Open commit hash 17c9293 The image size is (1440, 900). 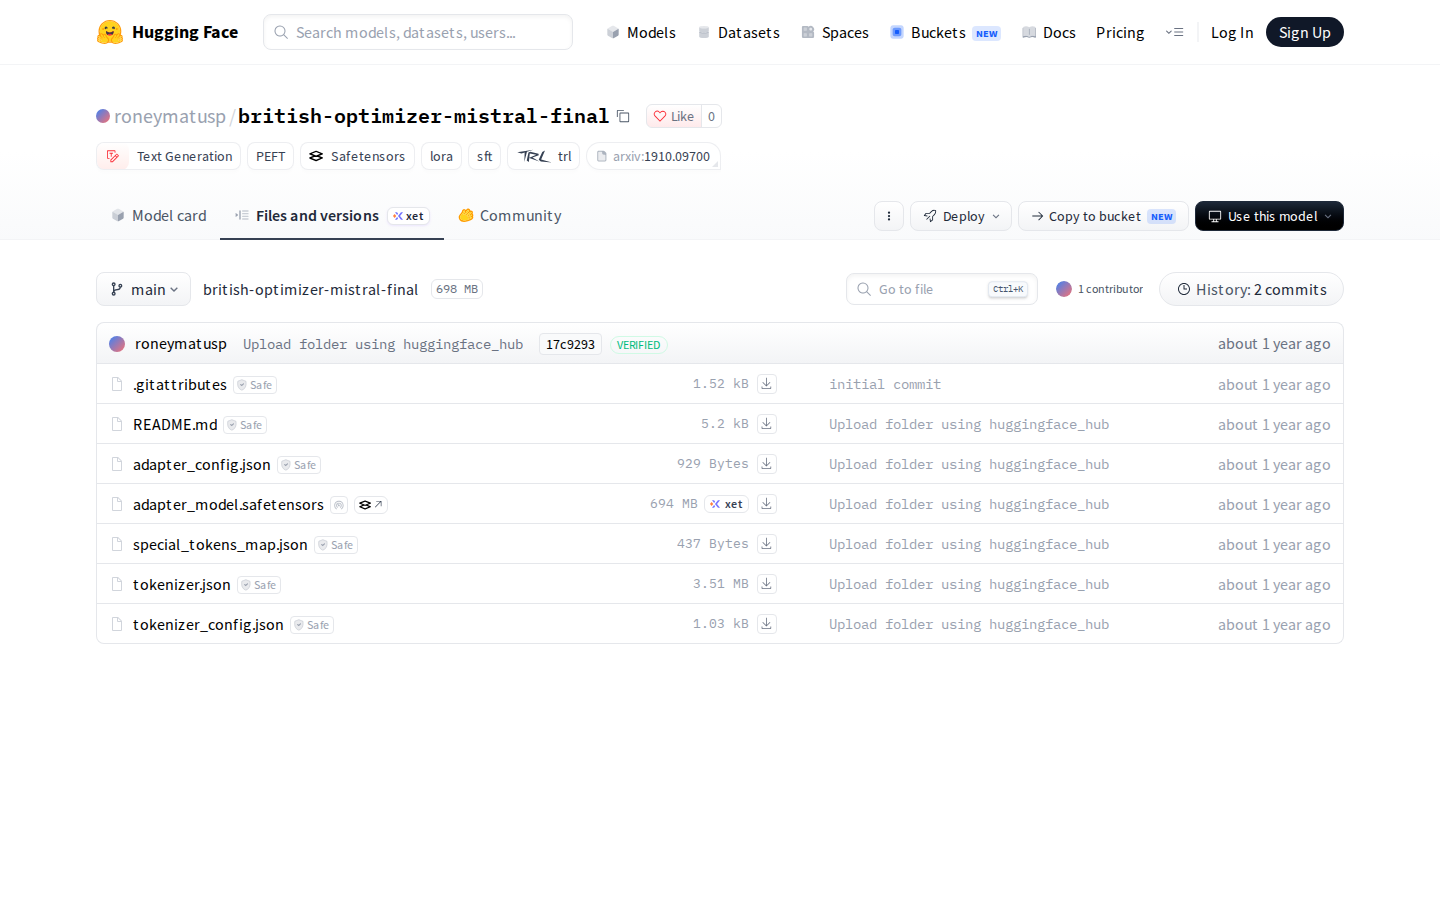570,344
